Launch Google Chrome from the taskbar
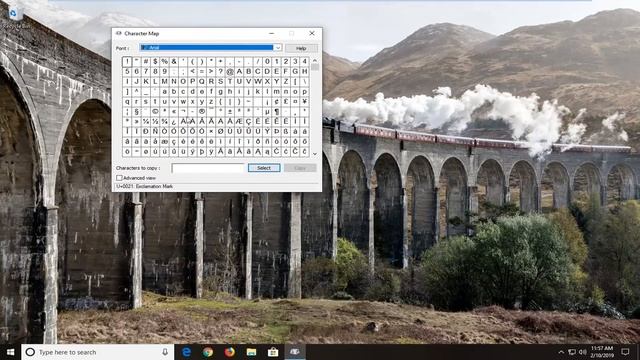The width and height of the screenshot is (640, 360). [x=208, y=352]
